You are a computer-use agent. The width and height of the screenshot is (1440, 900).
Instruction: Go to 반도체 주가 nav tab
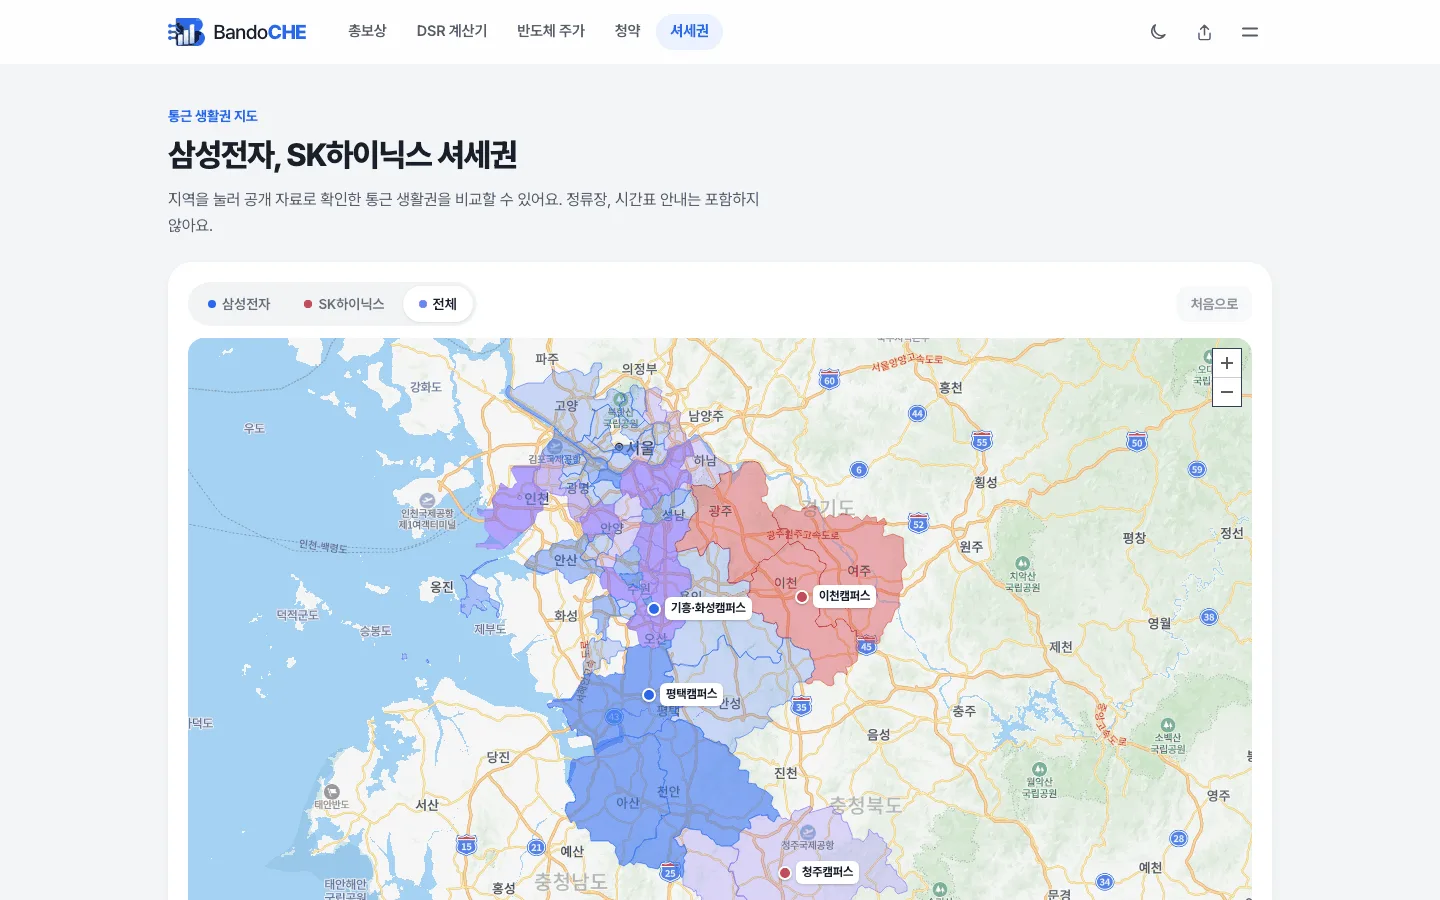tap(551, 31)
